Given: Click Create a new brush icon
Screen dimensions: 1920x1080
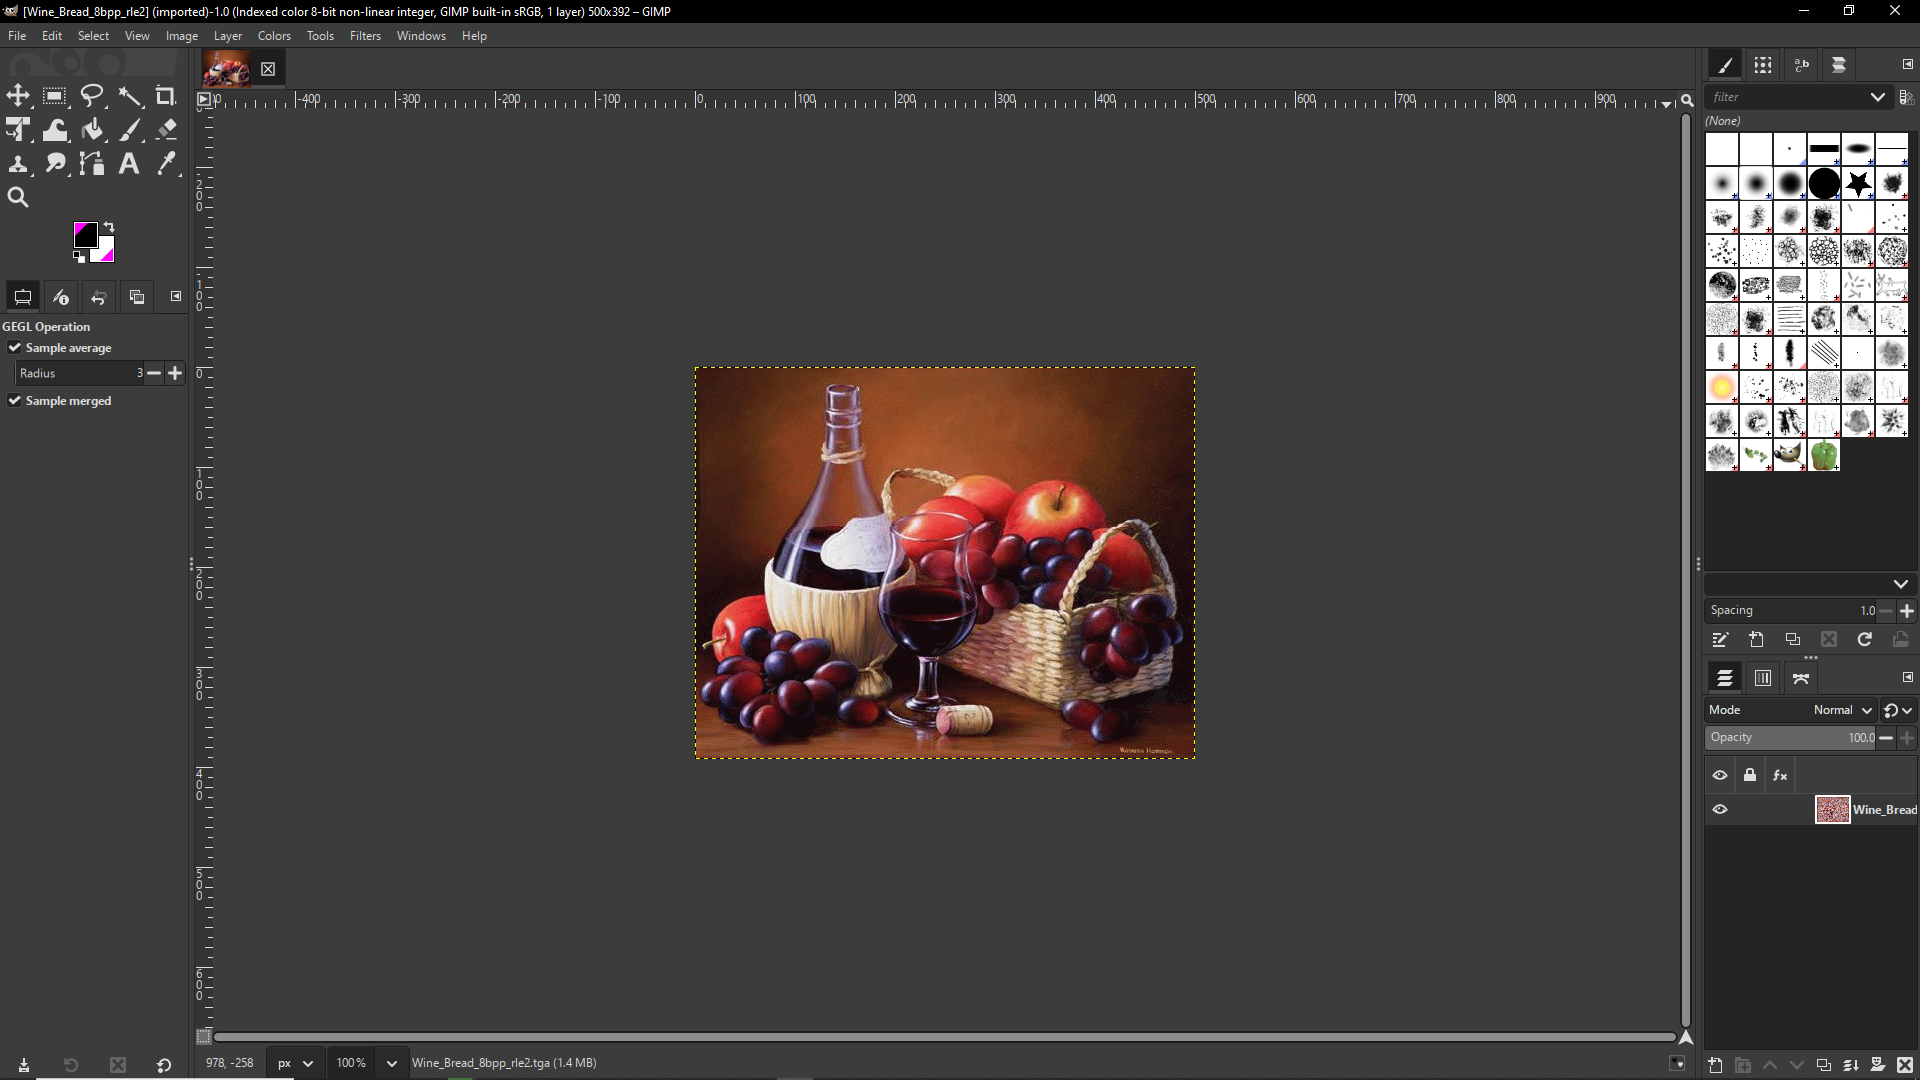Looking at the screenshot, I should (1756, 640).
